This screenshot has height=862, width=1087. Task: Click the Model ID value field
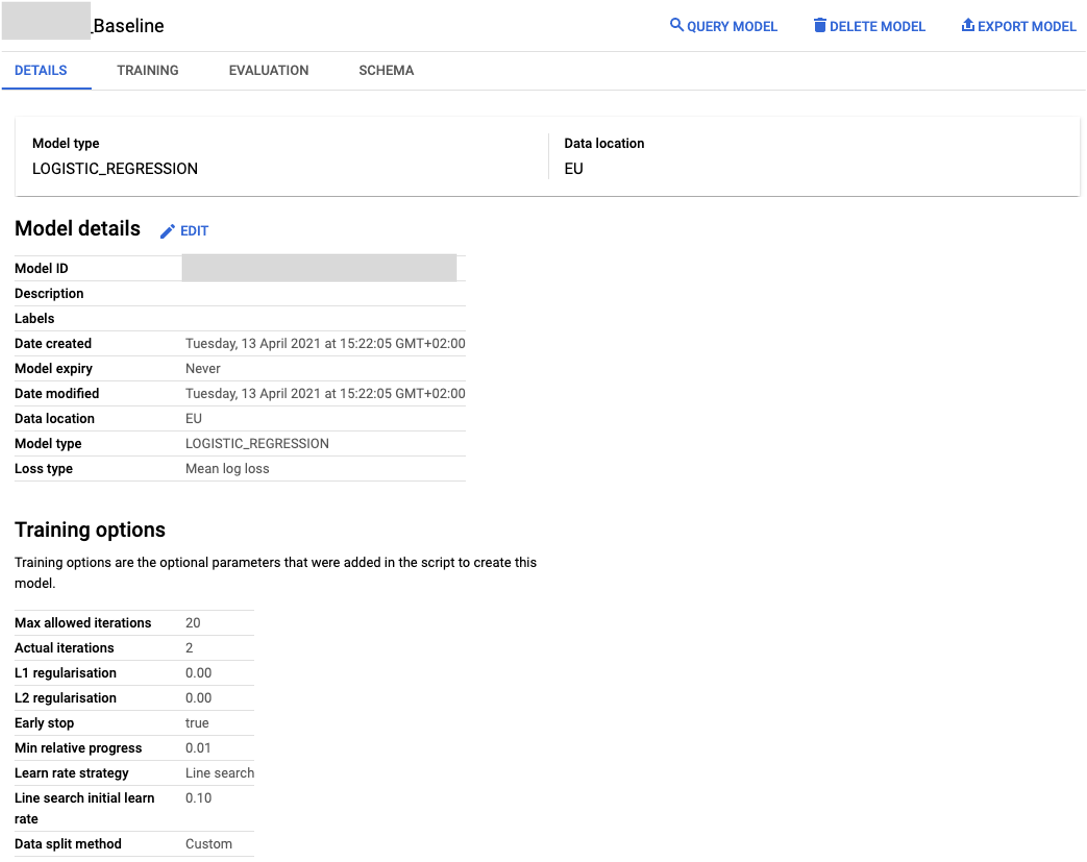coord(318,267)
